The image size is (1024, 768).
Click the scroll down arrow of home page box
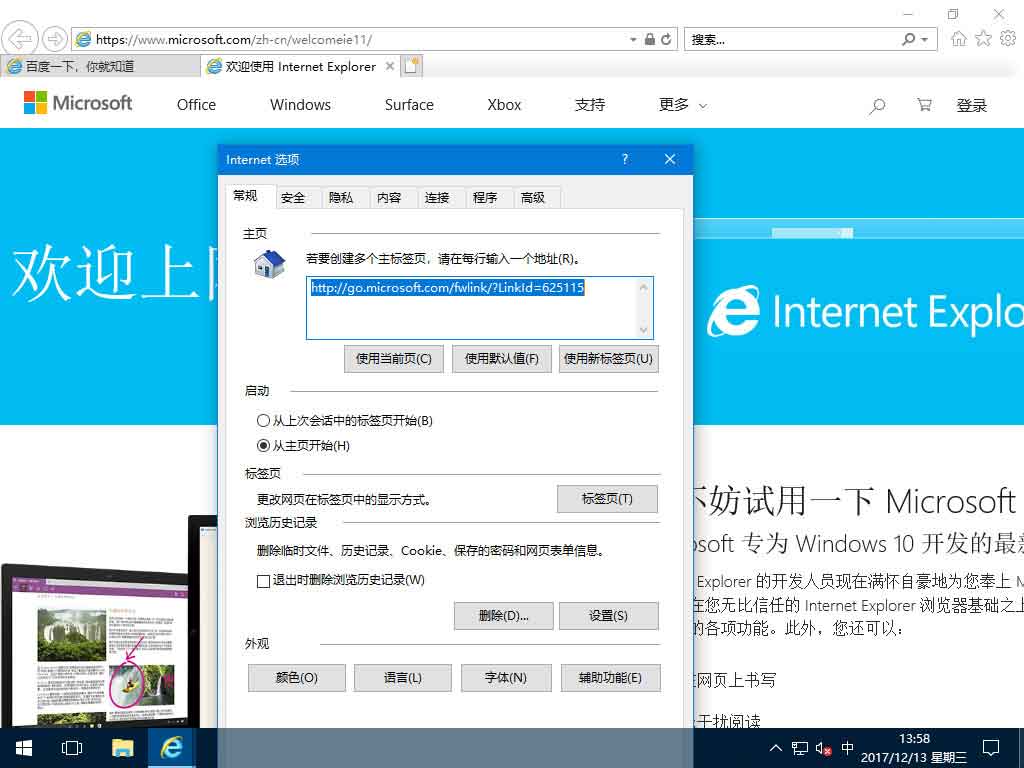[x=644, y=329]
